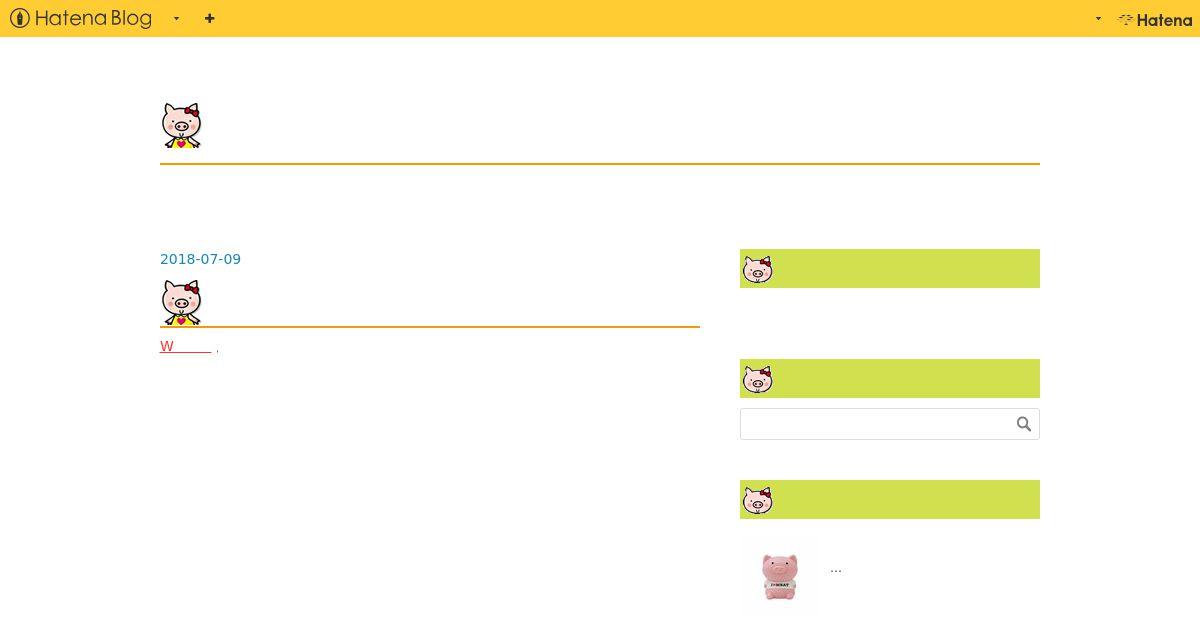The width and height of the screenshot is (1200, 630).
Task: Click the pig icon above the search box
Action: (x=758, y=379)
